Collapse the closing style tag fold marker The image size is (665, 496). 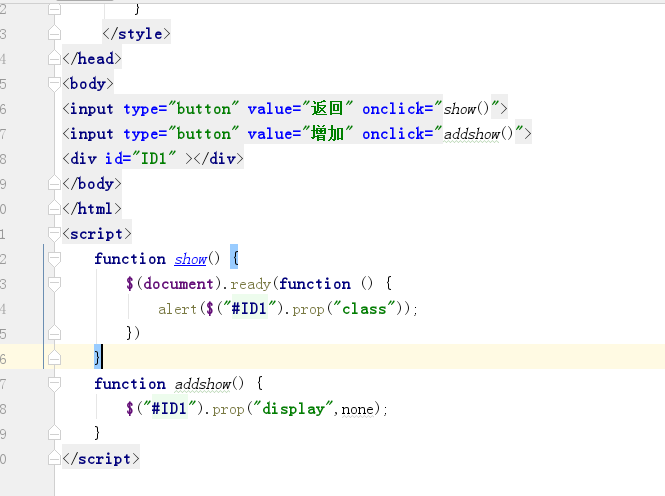tap(54, 33)
